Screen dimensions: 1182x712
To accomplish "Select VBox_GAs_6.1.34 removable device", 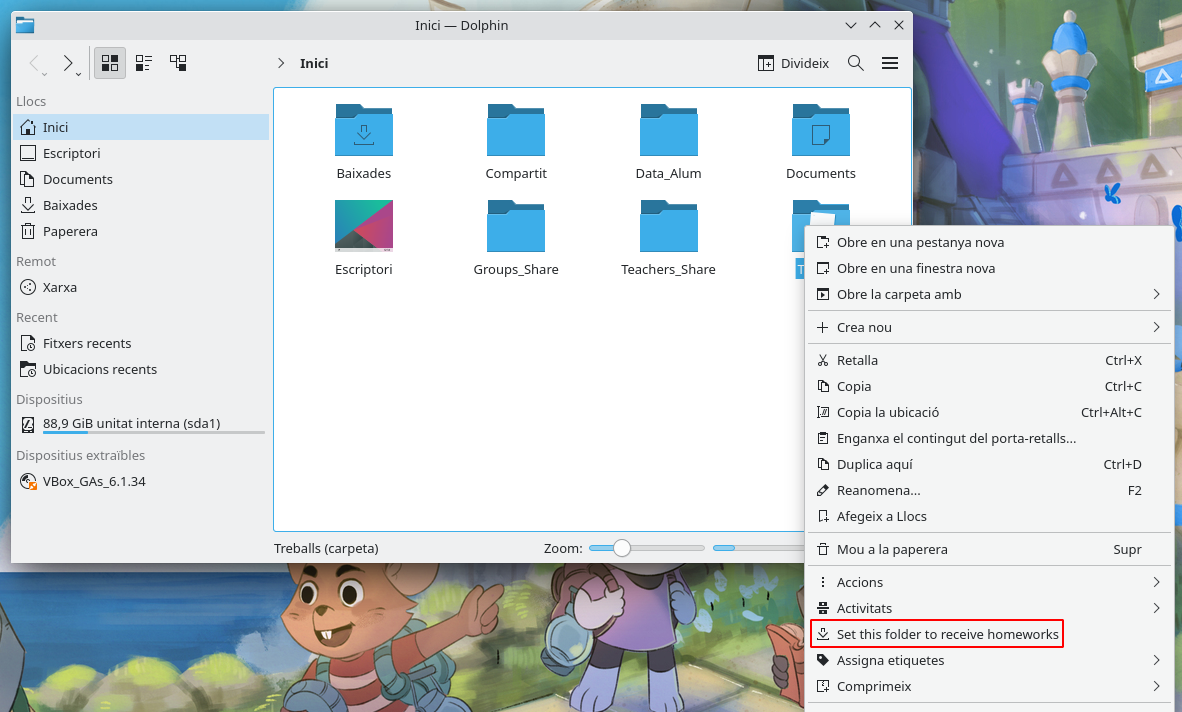I will (94, 481).
